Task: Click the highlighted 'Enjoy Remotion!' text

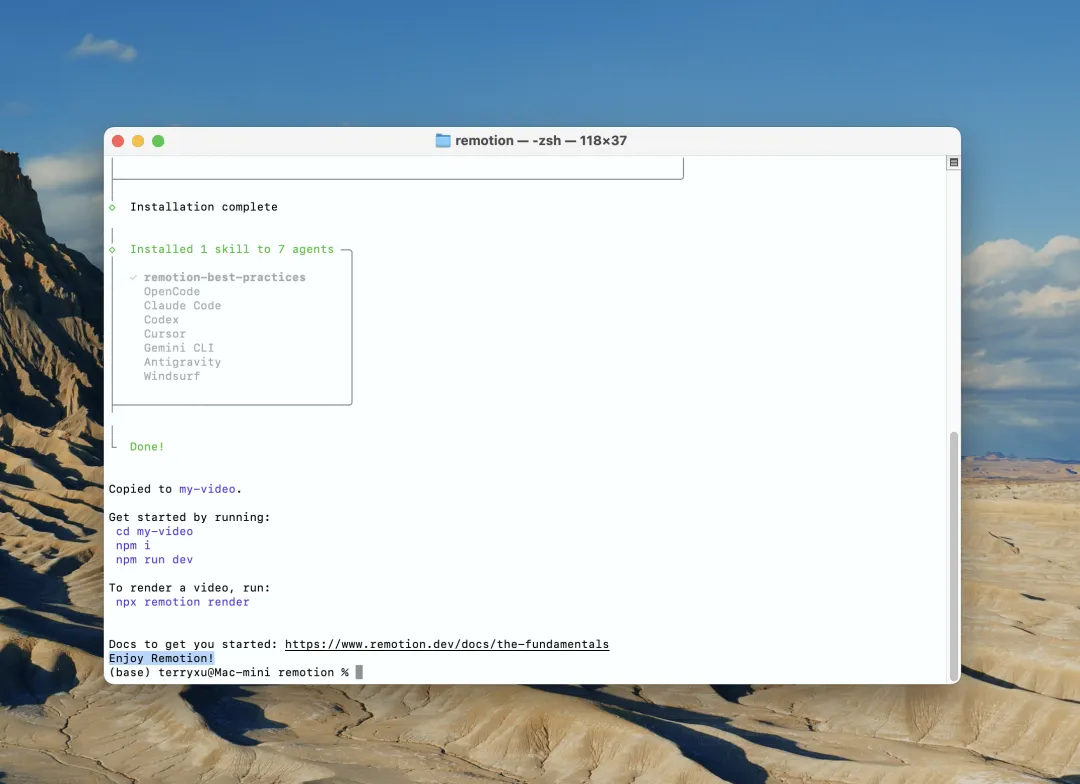Action: pos(161,659)
